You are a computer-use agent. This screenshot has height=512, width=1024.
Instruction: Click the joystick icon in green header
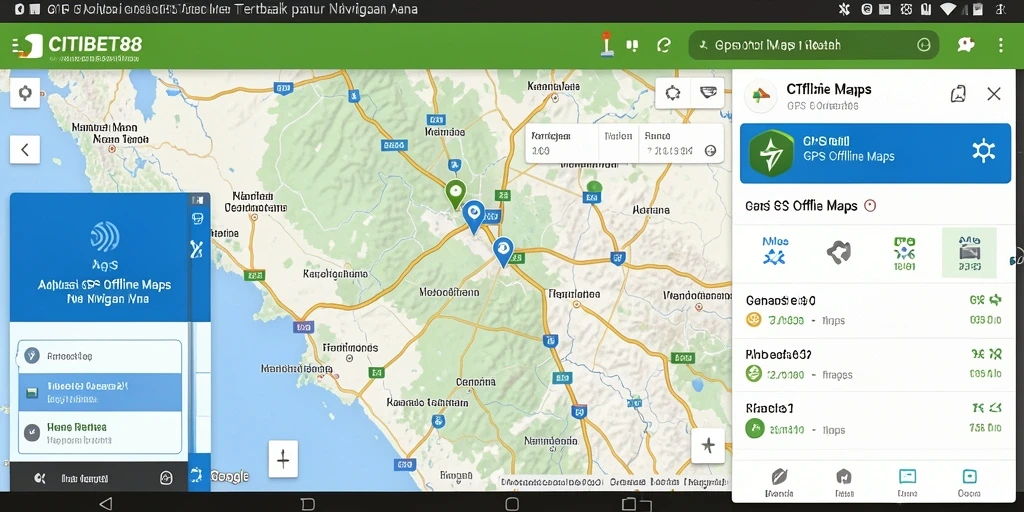click(x=607, y=44)
